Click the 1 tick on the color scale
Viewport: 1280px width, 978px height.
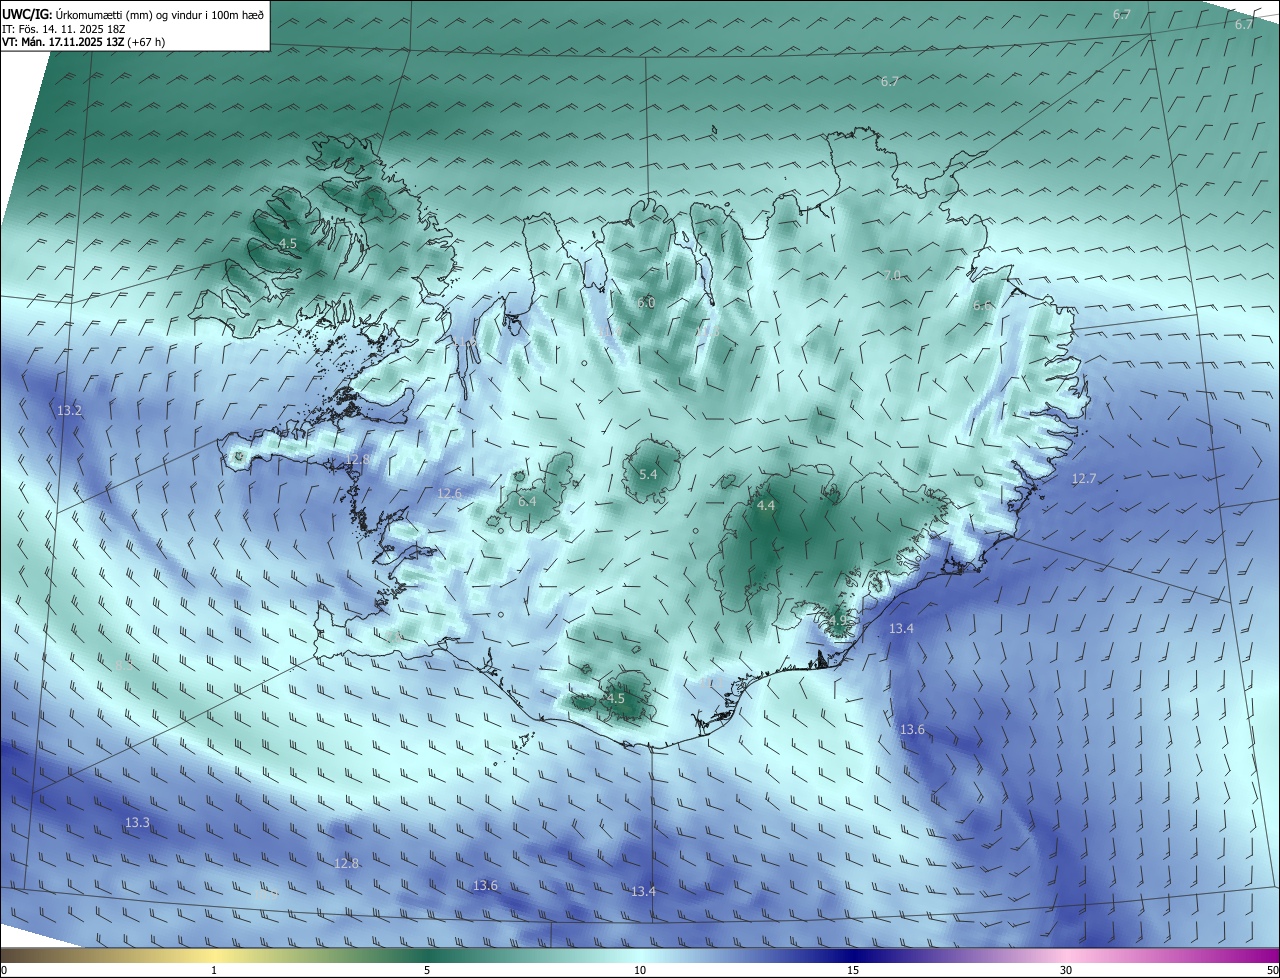[x=214, y=970]
